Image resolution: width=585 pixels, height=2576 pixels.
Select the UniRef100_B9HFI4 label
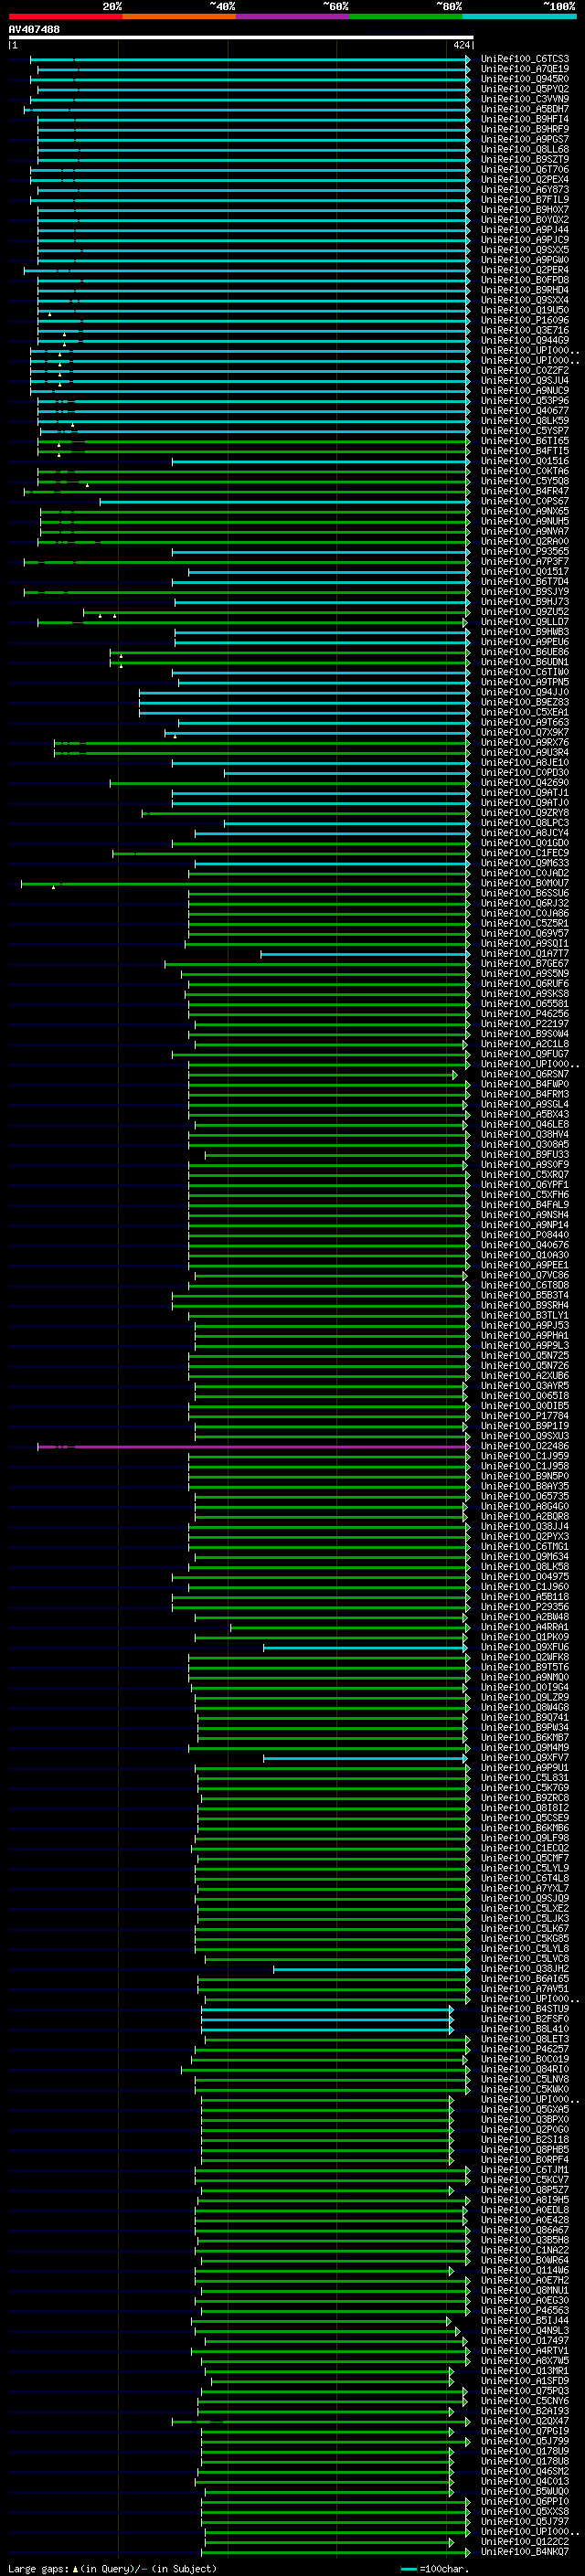(525, 119)
